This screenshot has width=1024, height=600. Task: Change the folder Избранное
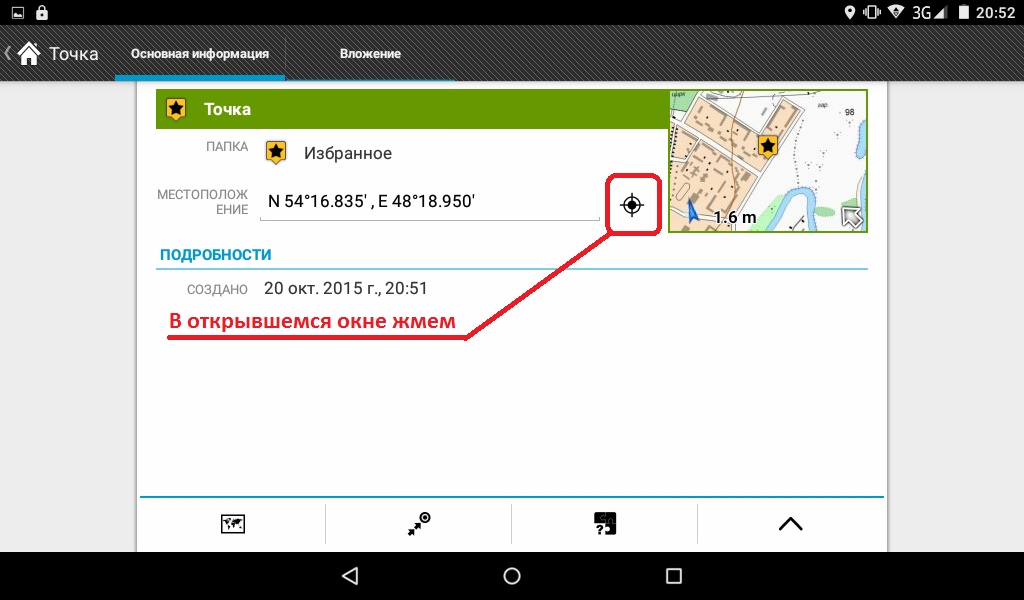point(347,154)
